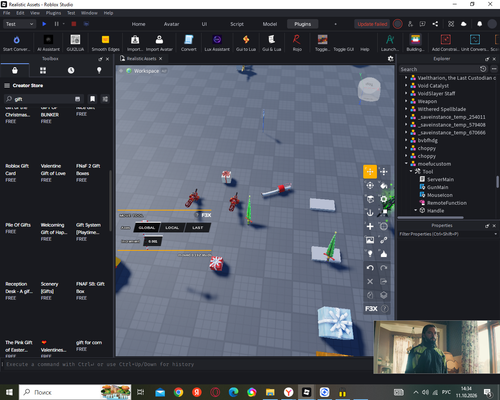Image resolution: width=500 pixels, height=400 pixels.
Task: Switch to the Avatar ribbon tab
Action: coord(171,24)
